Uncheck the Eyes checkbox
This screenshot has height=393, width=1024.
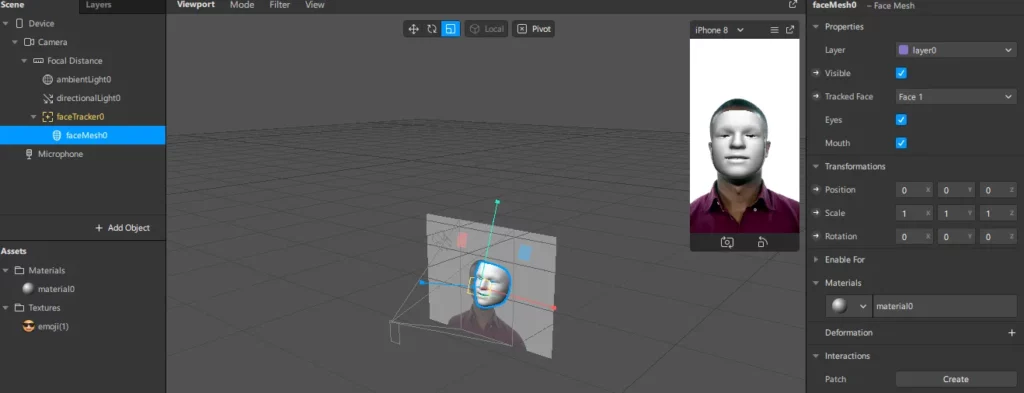coord(901,119)
